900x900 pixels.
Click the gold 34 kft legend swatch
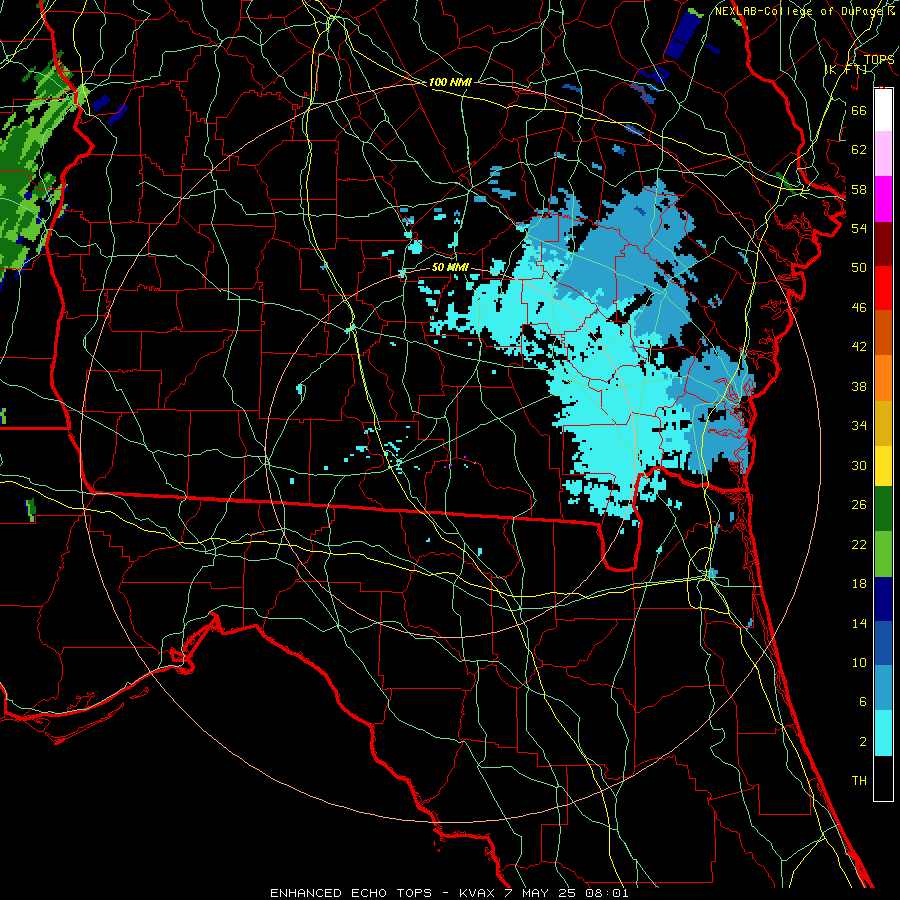[x=883, y=421]
